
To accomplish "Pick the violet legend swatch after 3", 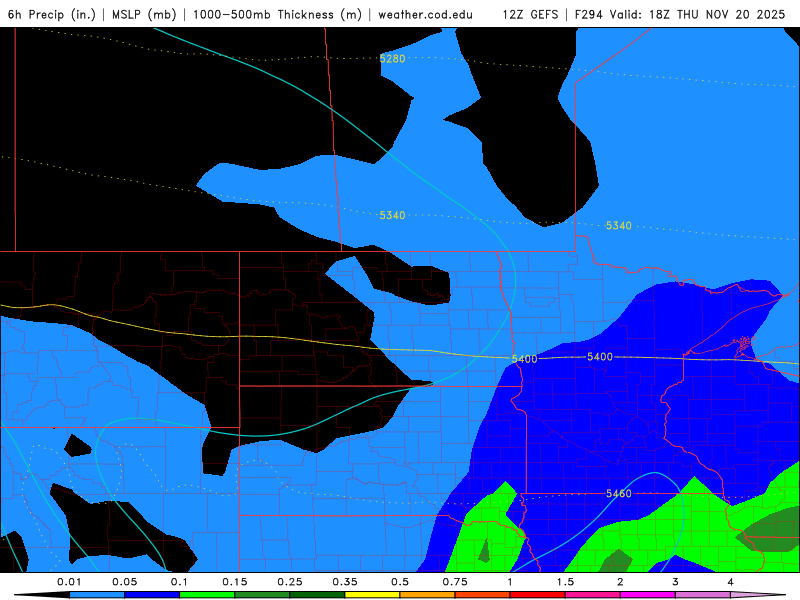I will [x=703, y=595].
